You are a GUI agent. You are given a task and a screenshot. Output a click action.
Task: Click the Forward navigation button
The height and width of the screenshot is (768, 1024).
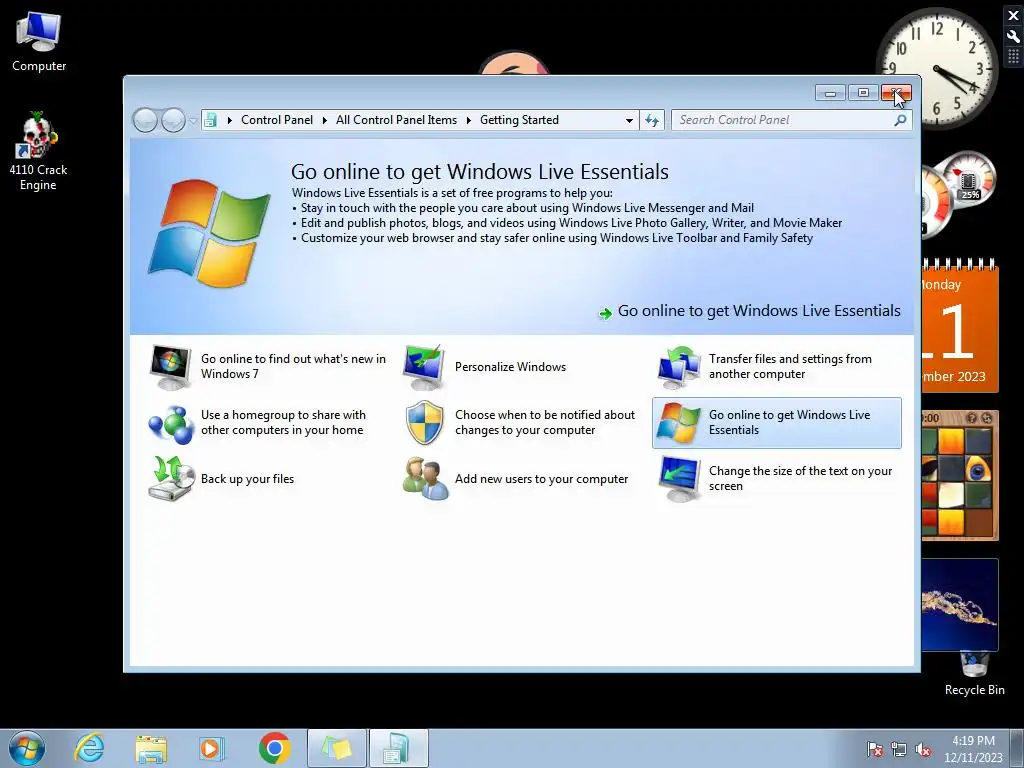(173, 120)
